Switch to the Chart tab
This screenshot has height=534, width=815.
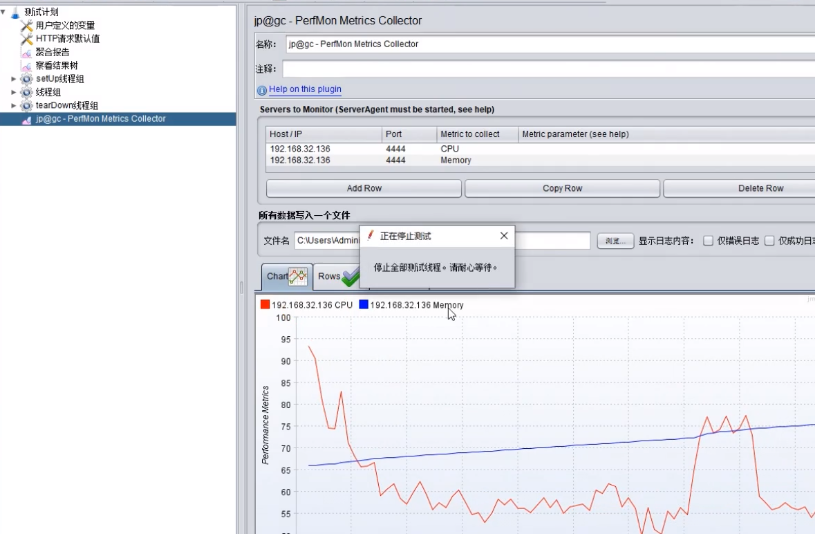[x=286, y=277]
